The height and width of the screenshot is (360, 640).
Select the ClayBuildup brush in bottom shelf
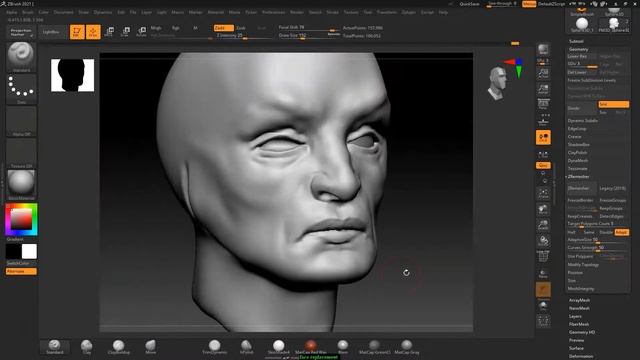[119, 347]
